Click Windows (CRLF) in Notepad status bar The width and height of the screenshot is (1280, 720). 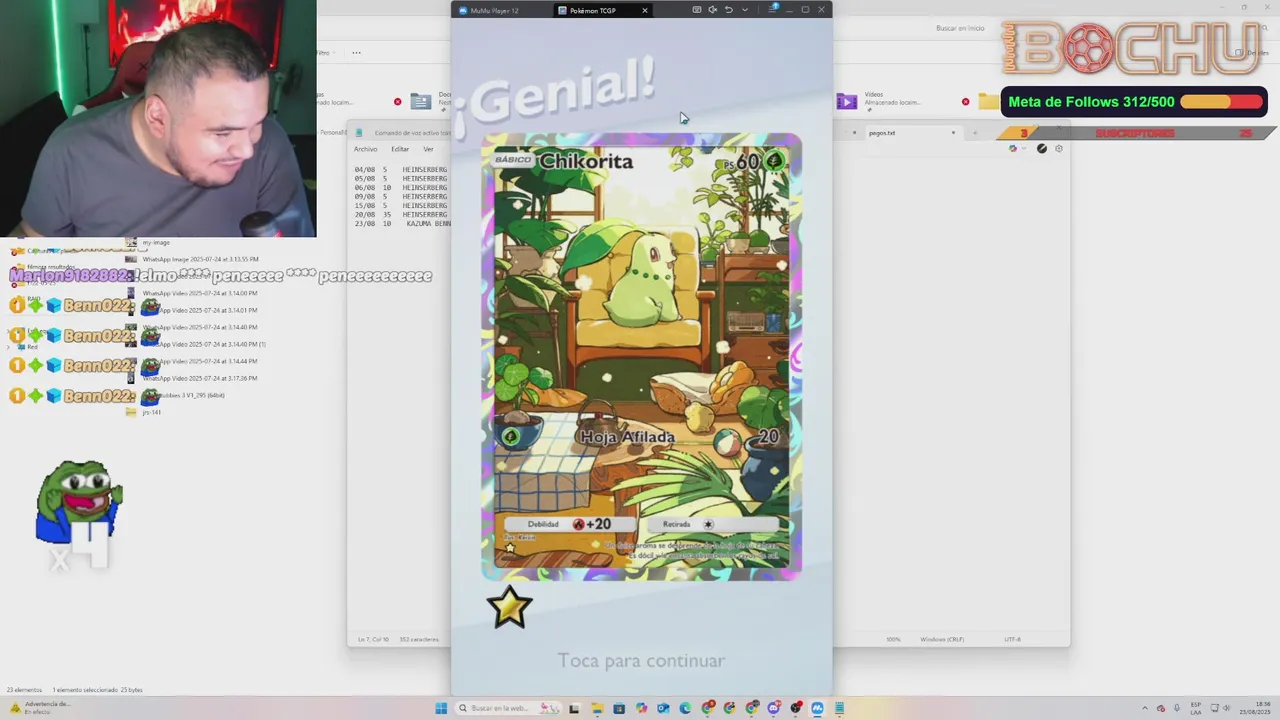942,639
